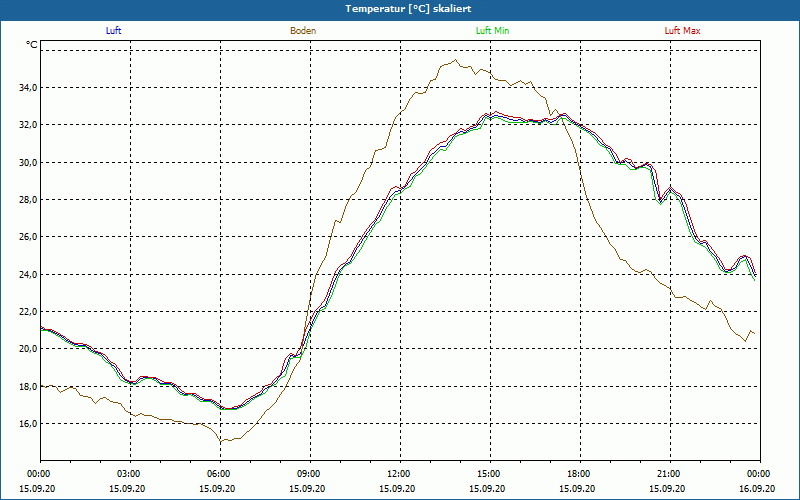Screen dimensions: 800x500
Task: Click the 34,0 y-axis value
Action: [x=28, y=88]
